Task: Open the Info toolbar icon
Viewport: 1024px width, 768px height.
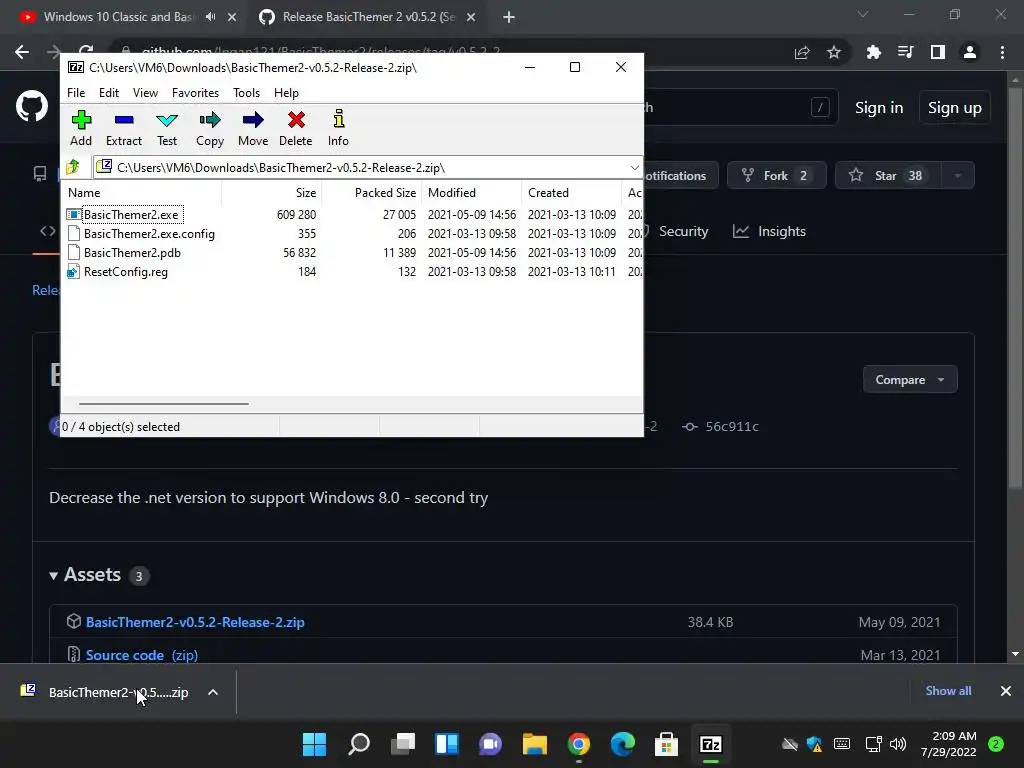Action: 338,128
